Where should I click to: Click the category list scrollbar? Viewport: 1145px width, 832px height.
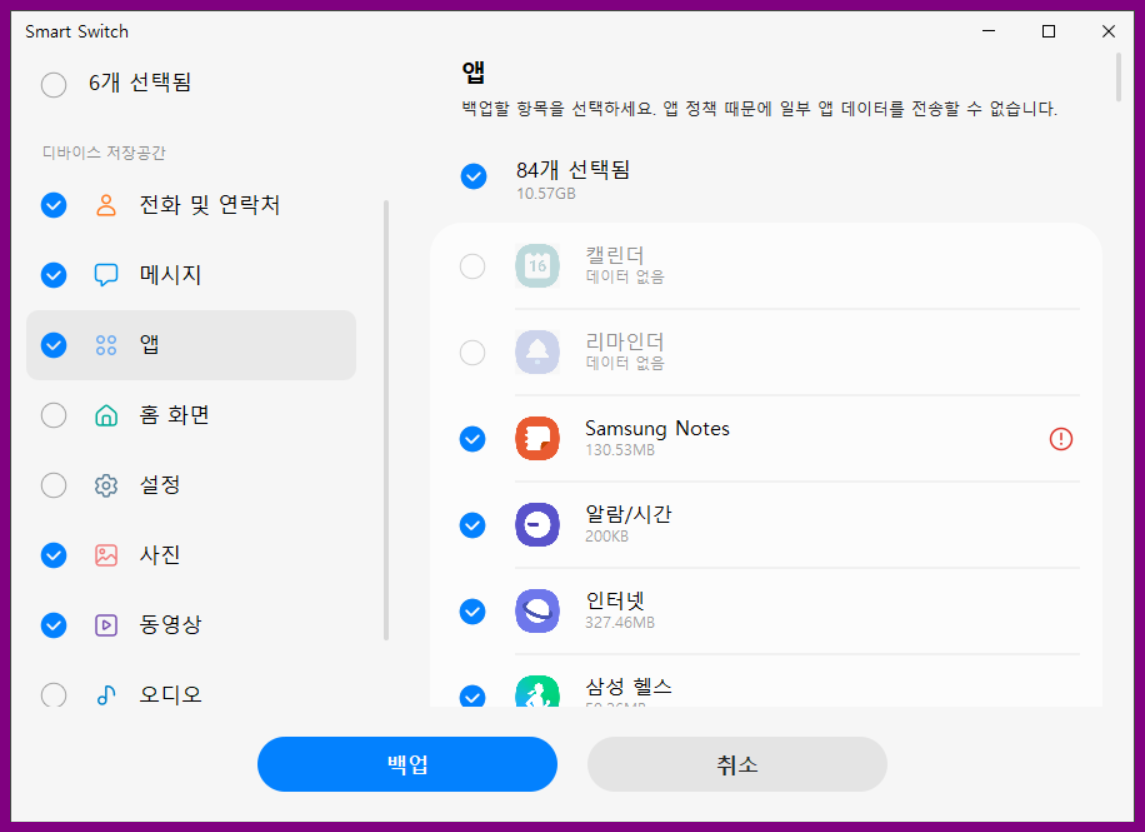point(386,420)
